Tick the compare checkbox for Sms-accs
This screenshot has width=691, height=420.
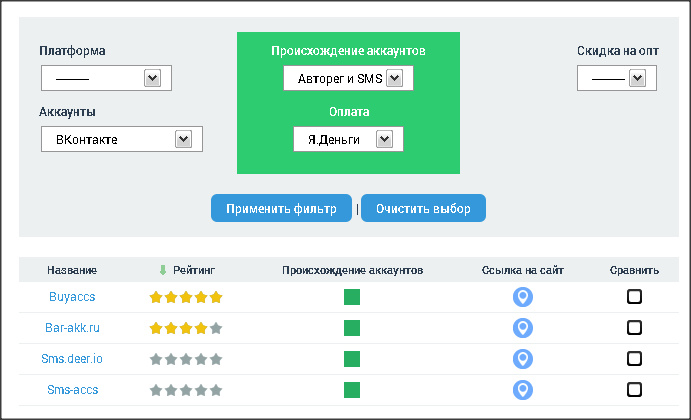[634, 390]
